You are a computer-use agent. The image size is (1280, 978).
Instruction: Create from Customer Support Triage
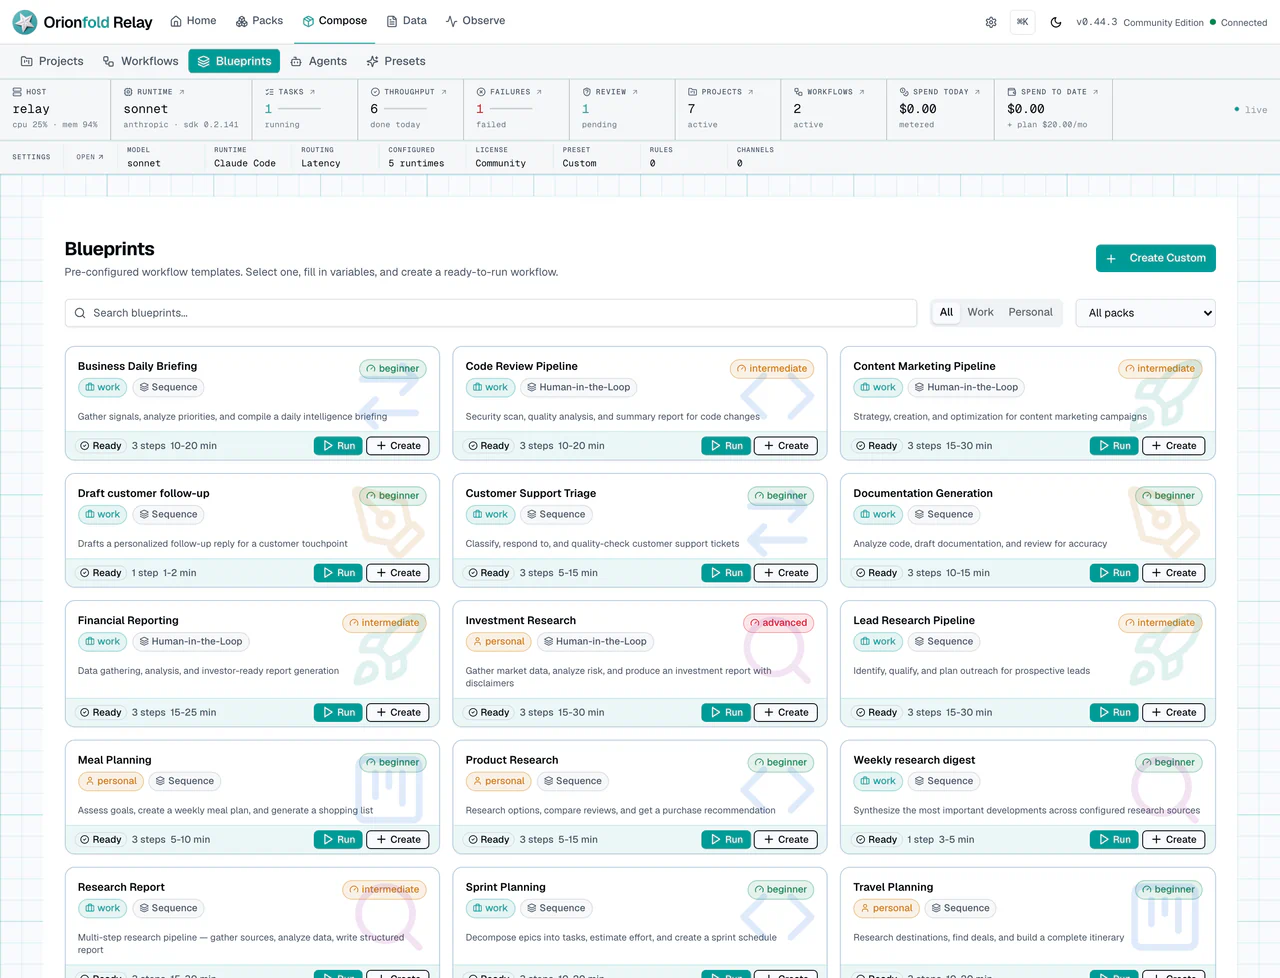point(785,573)
